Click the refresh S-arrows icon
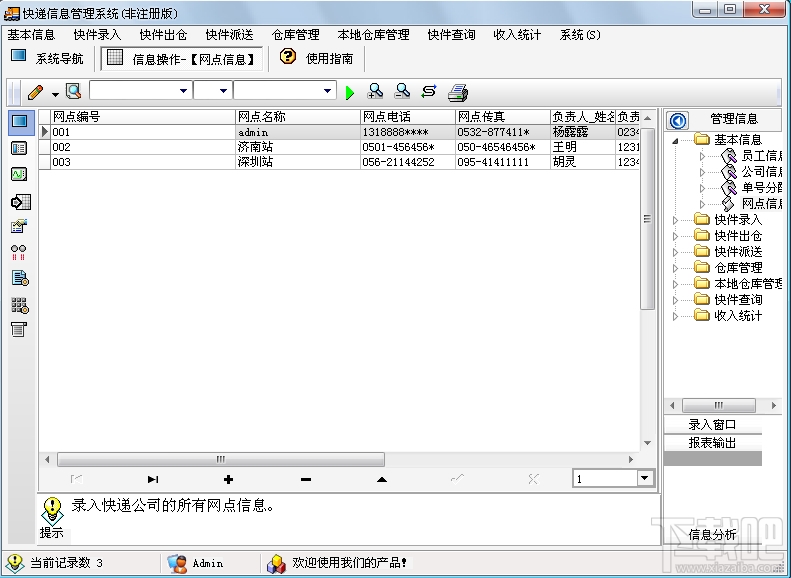This screenshot has width=791, height=578. point(429,91)
